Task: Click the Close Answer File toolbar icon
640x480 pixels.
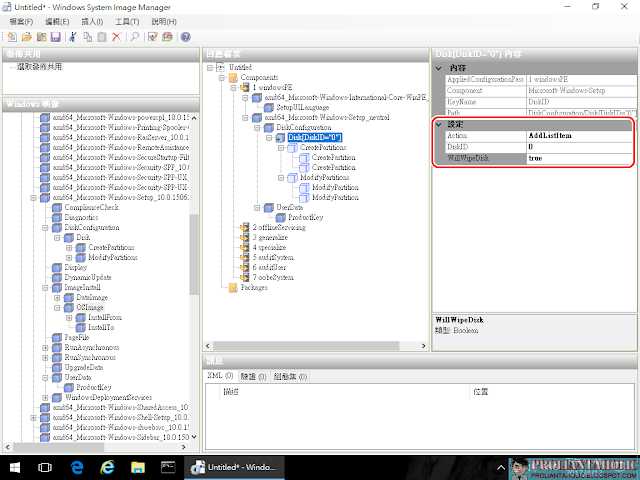Action: click(41, 37)
